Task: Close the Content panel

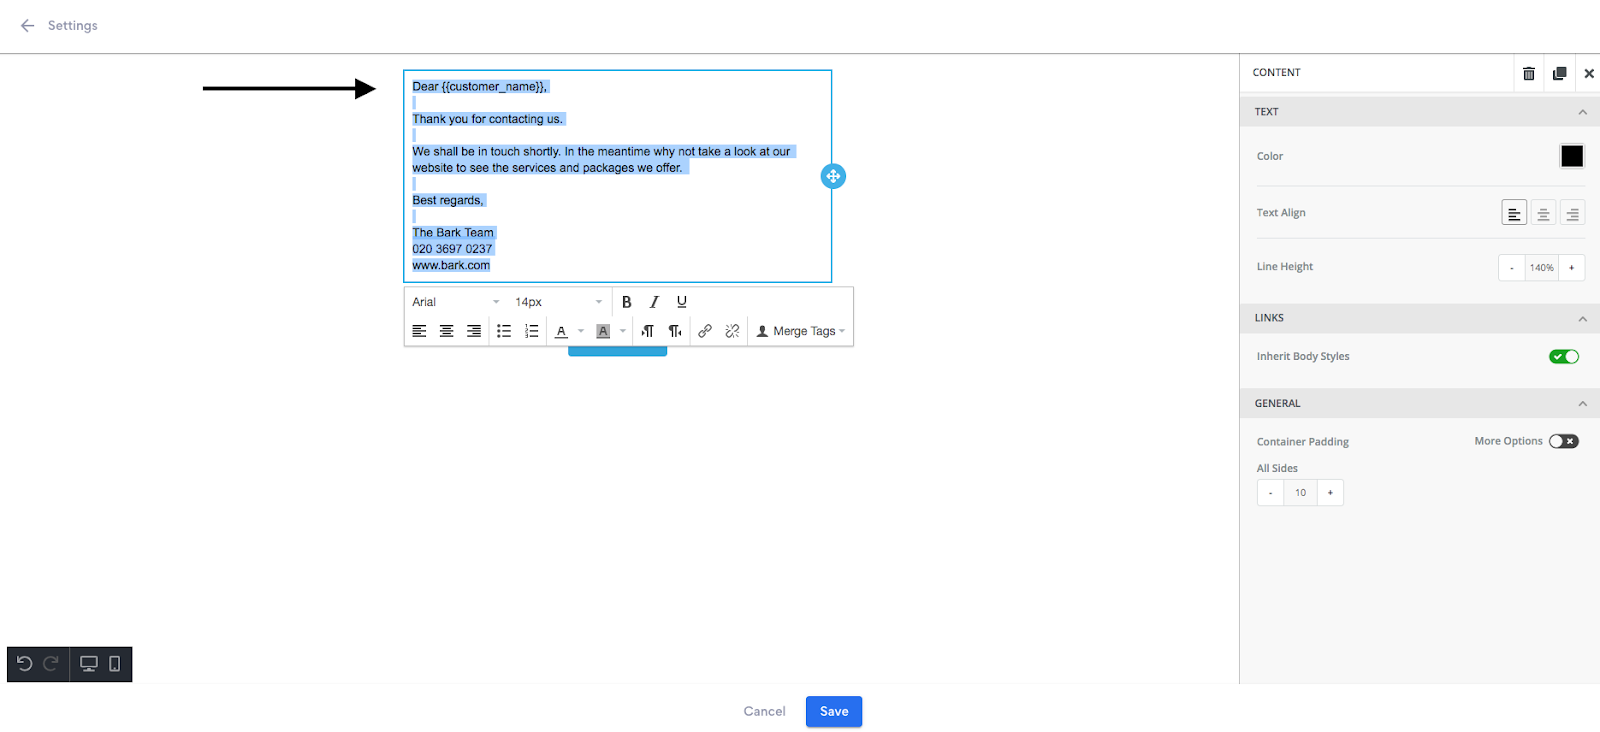Action: (x=1589, y=73)
